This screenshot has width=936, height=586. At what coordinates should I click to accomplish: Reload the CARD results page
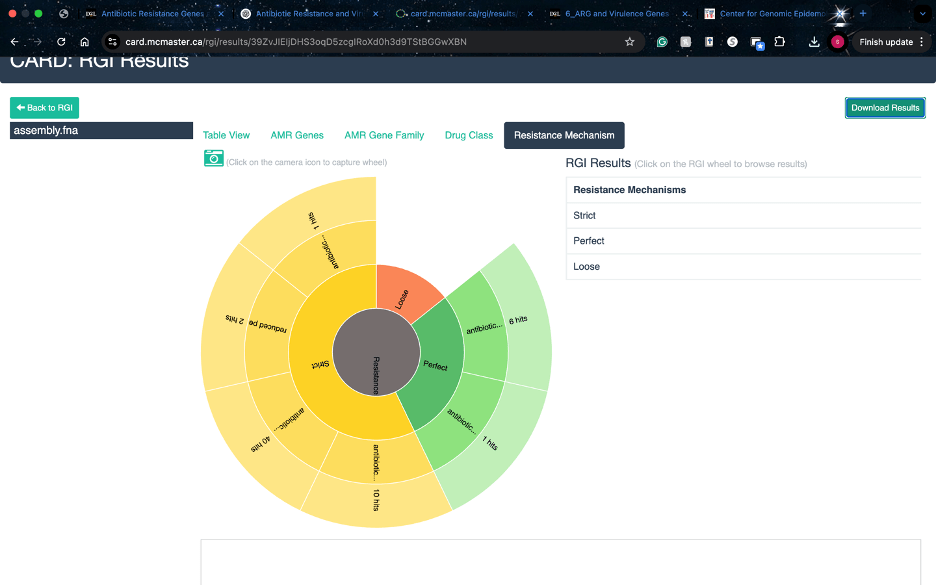point(61,42)
